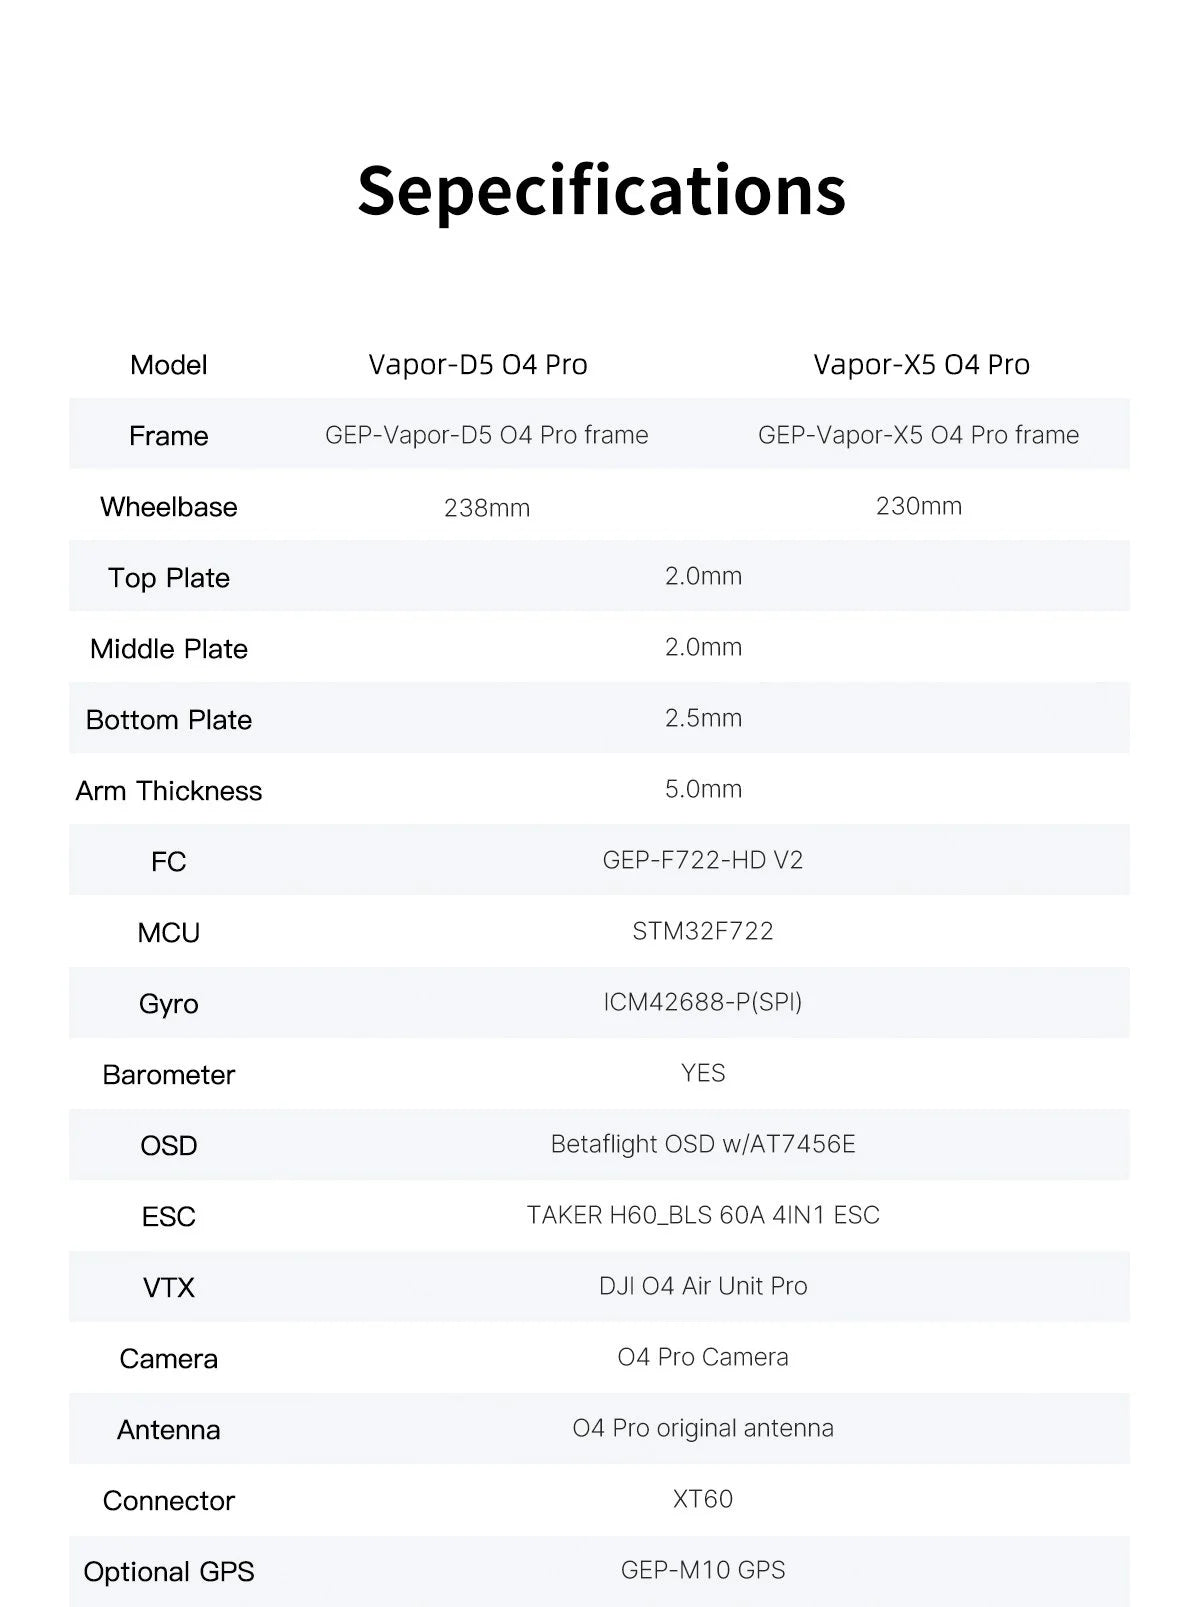Image resolution: width=1200 pixels, height=1607 pixels.
Task: Click the STM32F722 MCU value
Action: point(703,931)
